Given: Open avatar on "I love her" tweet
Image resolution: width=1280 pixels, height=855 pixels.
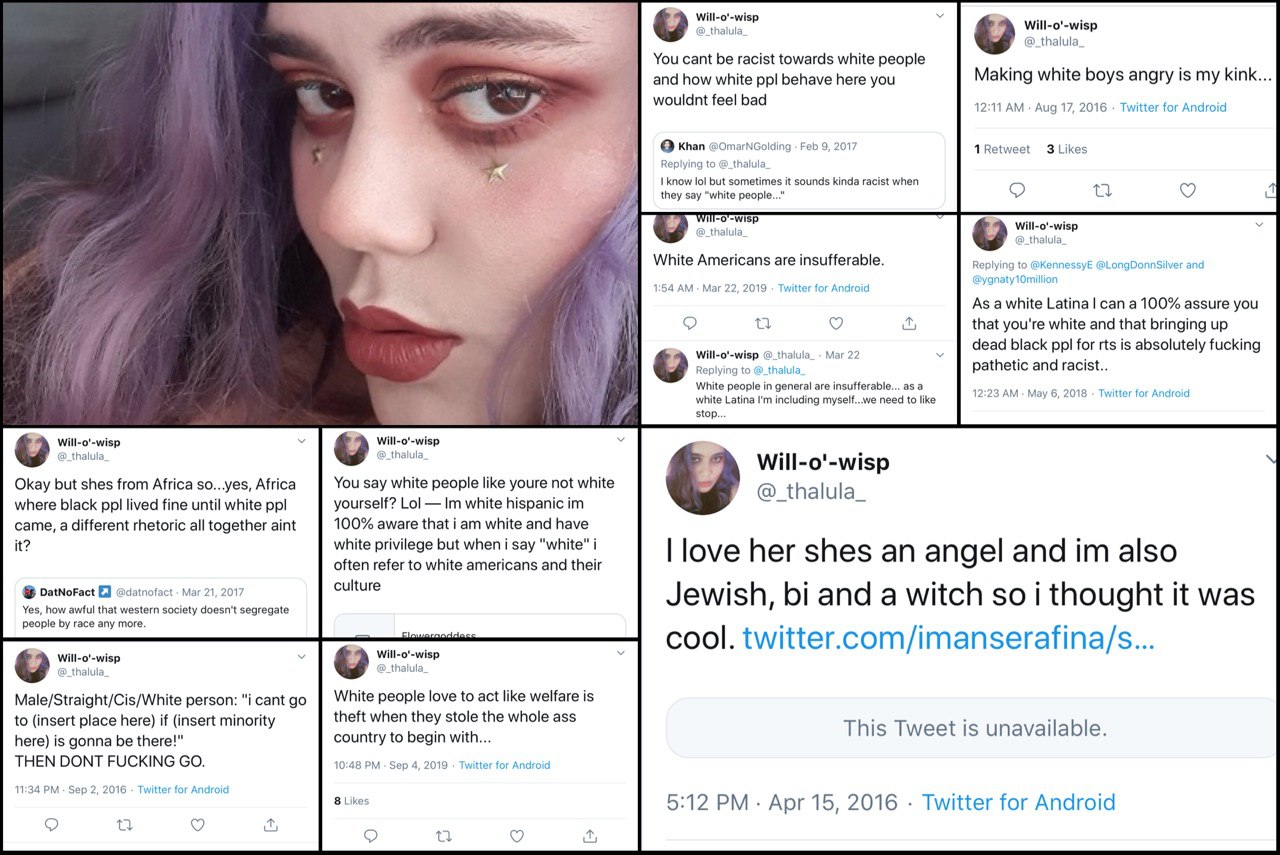Looking at the screenshot, I should [x=703, y=478].
